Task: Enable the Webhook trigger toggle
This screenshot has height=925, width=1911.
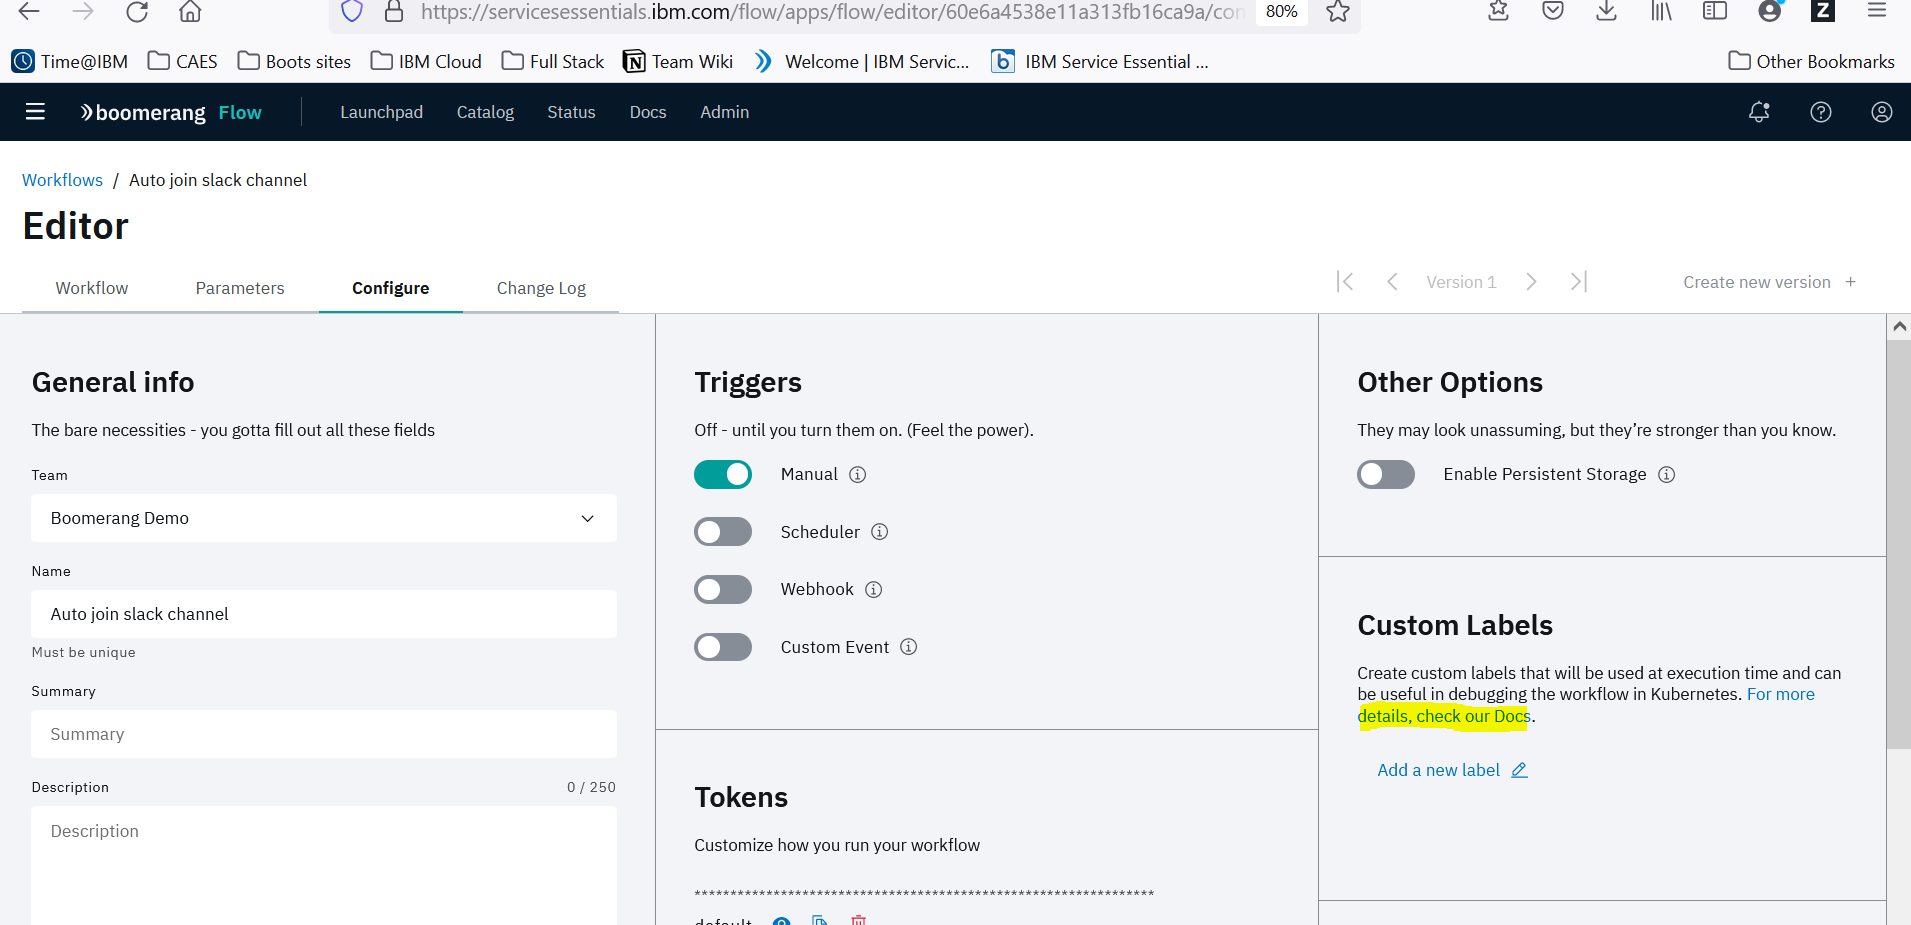Action: pyautogui.click(x=723, y=589)
